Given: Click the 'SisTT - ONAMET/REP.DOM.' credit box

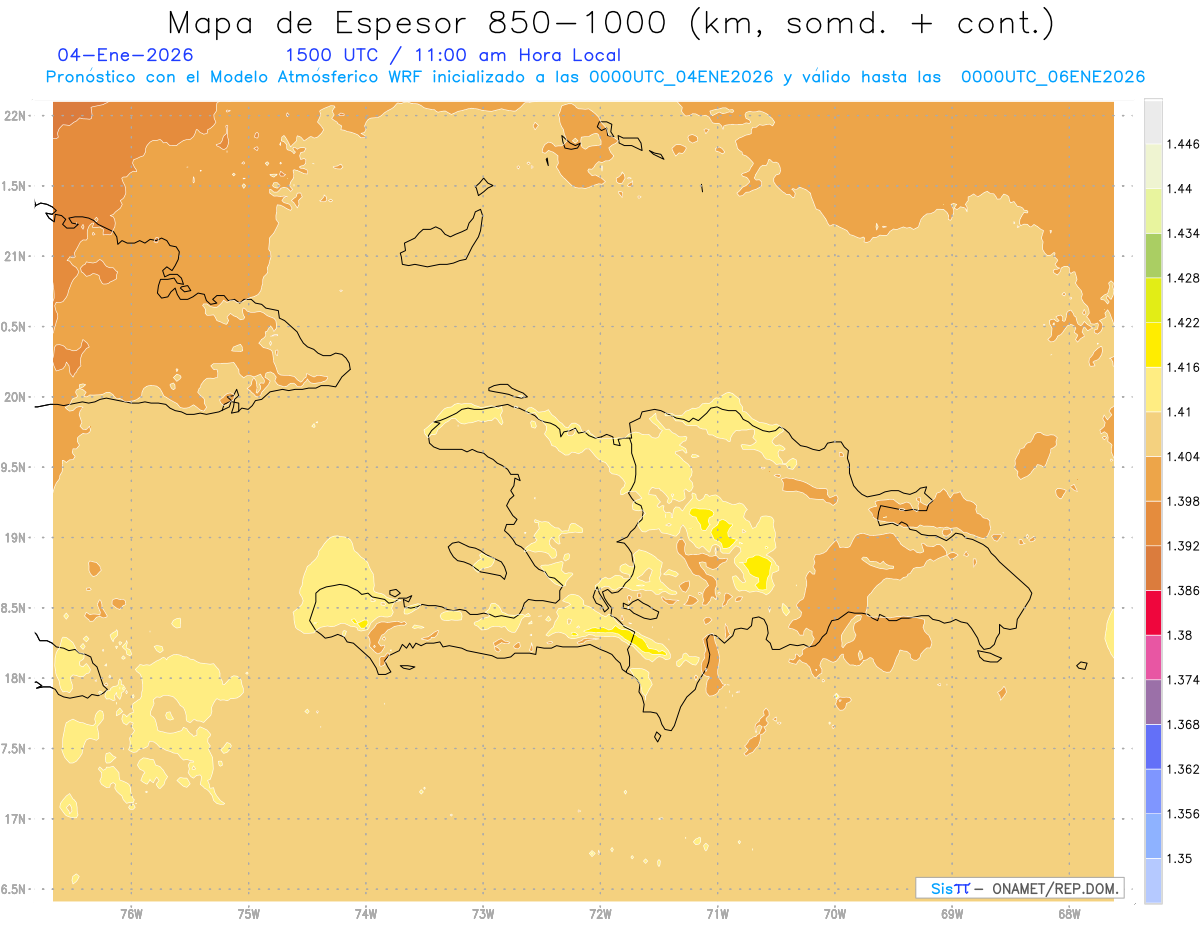Looking at the screenshot, I should point(1019,888).
